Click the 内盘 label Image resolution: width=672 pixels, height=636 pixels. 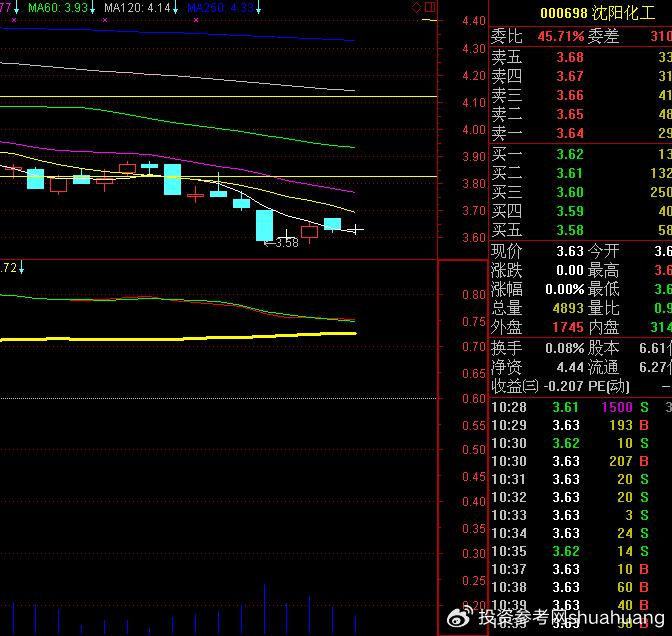pyautogui.click(x=603, y=327)
